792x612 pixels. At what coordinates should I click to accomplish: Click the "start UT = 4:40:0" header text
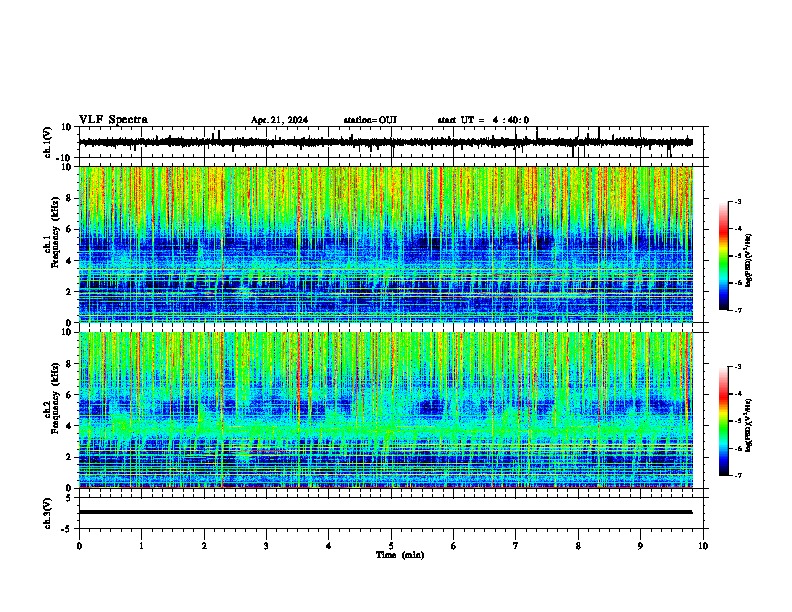click(x=483, y=120)
